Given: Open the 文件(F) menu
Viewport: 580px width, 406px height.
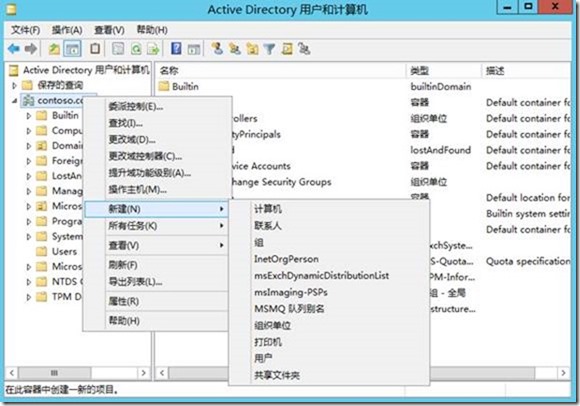Looking at the screenshot, I should point(25,30).
